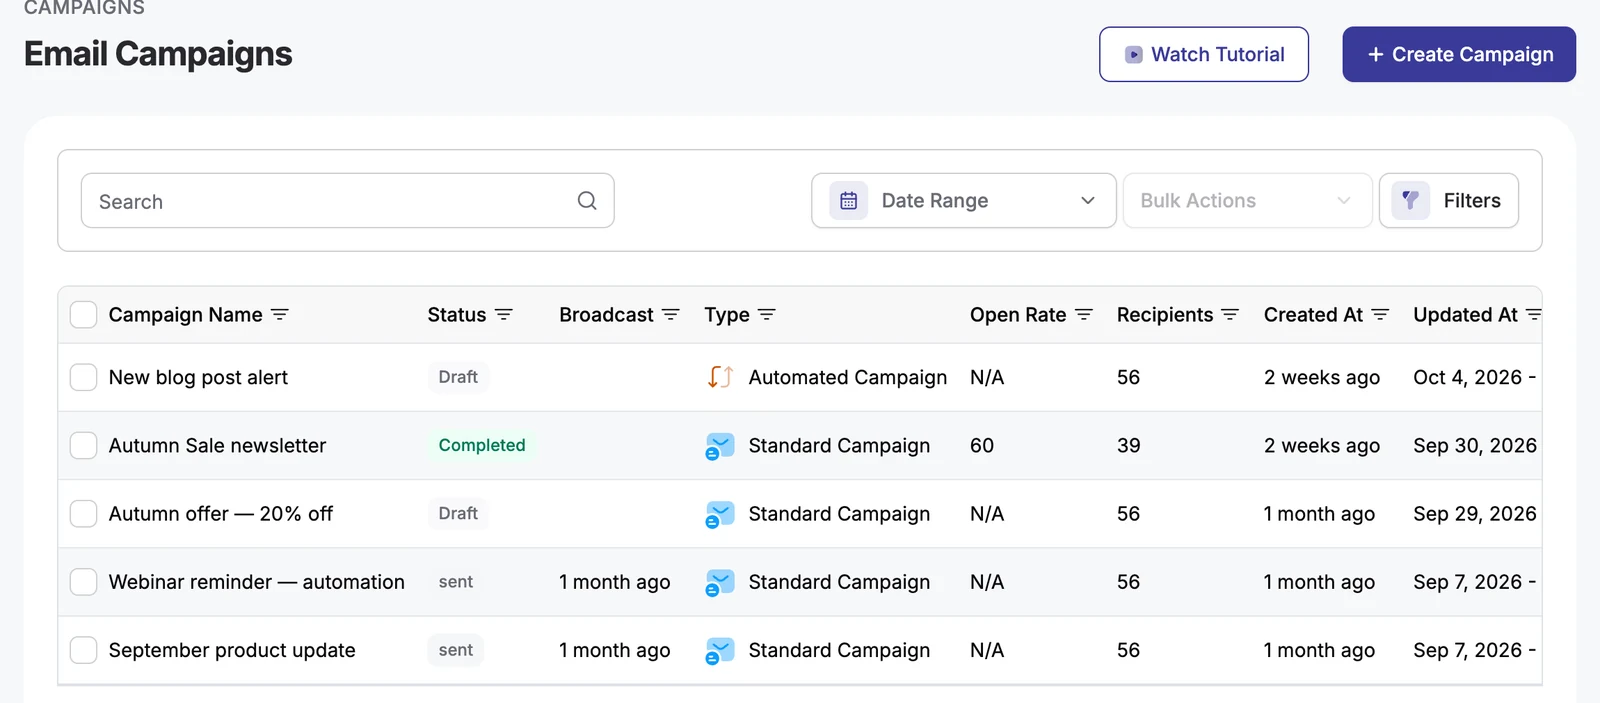1600x703 pixels.
Task: Open the New blog post alert campaign
Action: [x=198, y=377]
